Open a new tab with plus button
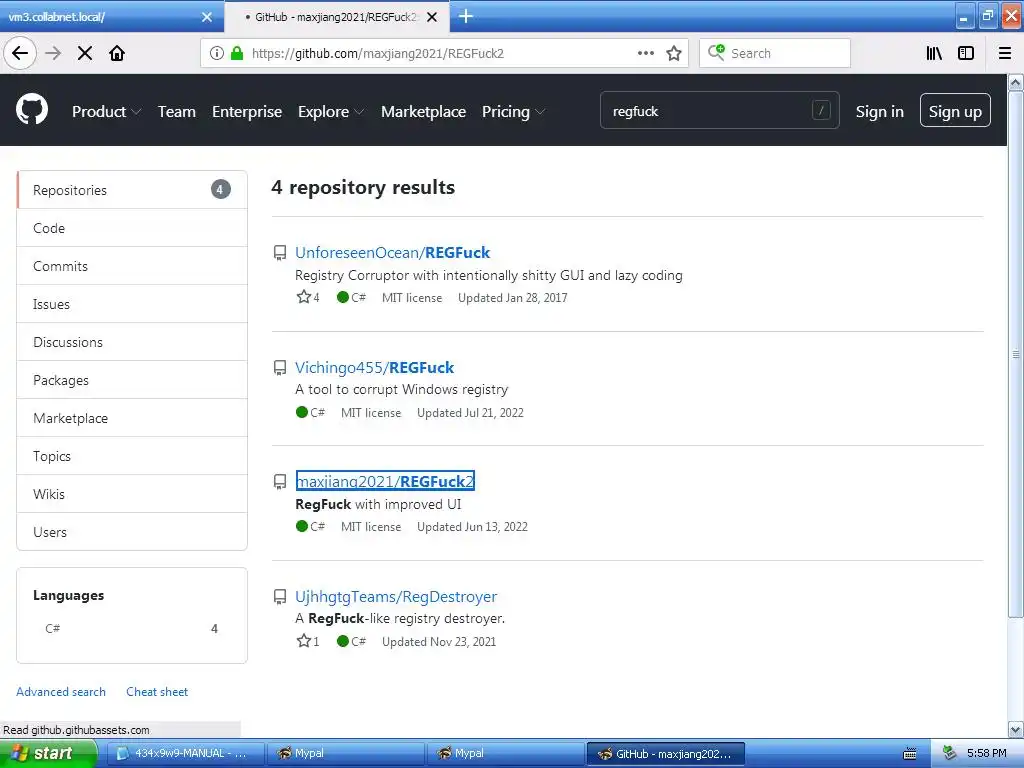The width and height of the screenshot is (1024, 768). [466, 16]
